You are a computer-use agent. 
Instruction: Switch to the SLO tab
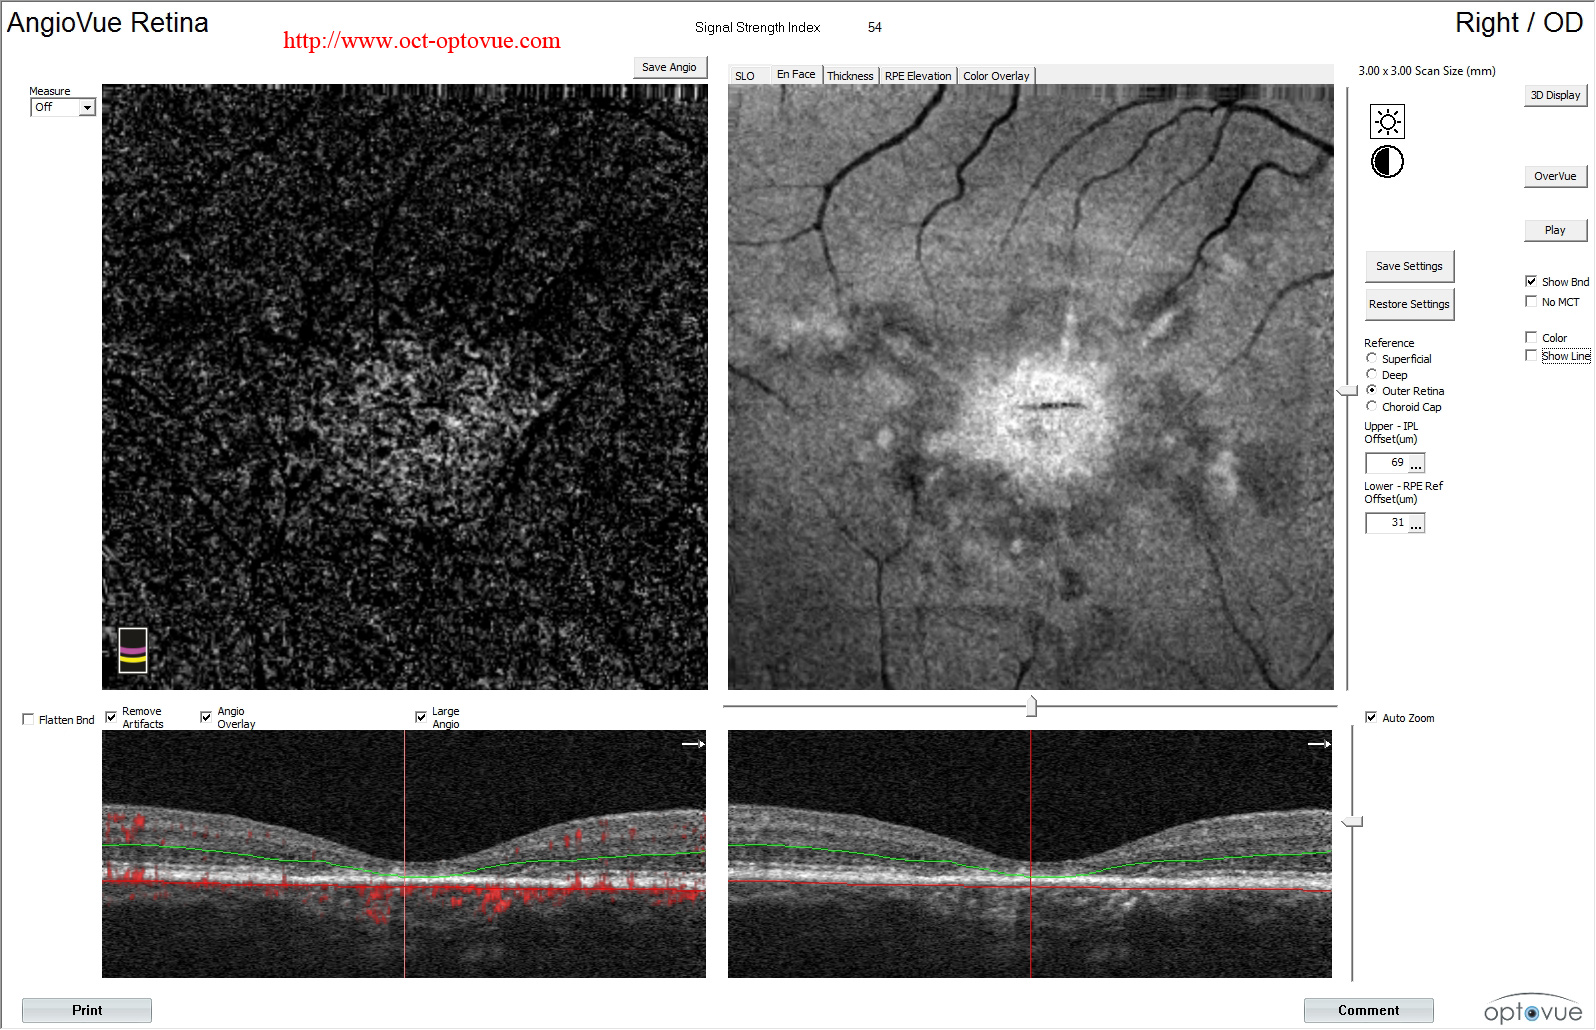745,76
